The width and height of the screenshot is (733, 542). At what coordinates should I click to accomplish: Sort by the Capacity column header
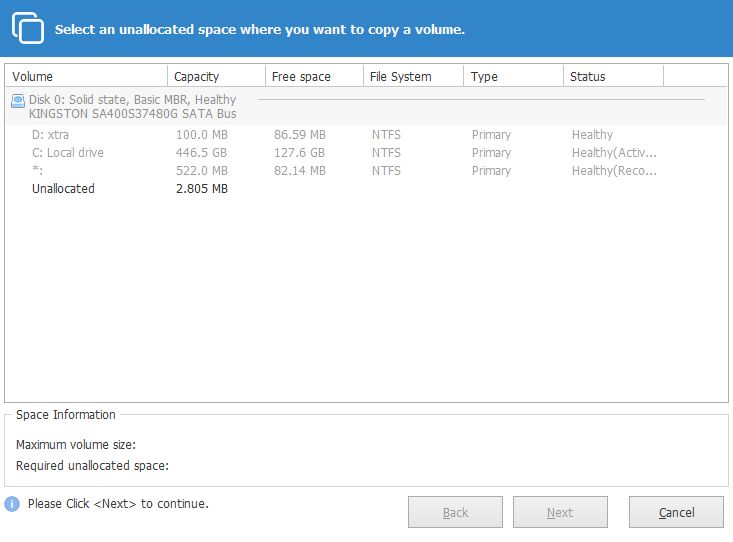(x=216, y=76)
